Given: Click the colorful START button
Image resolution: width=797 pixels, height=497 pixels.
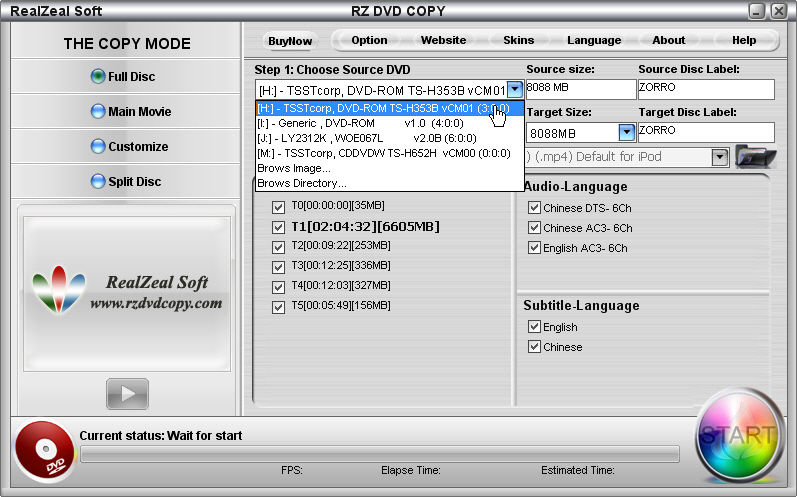Looking at the screenshot, I should [x=739, y=436].
